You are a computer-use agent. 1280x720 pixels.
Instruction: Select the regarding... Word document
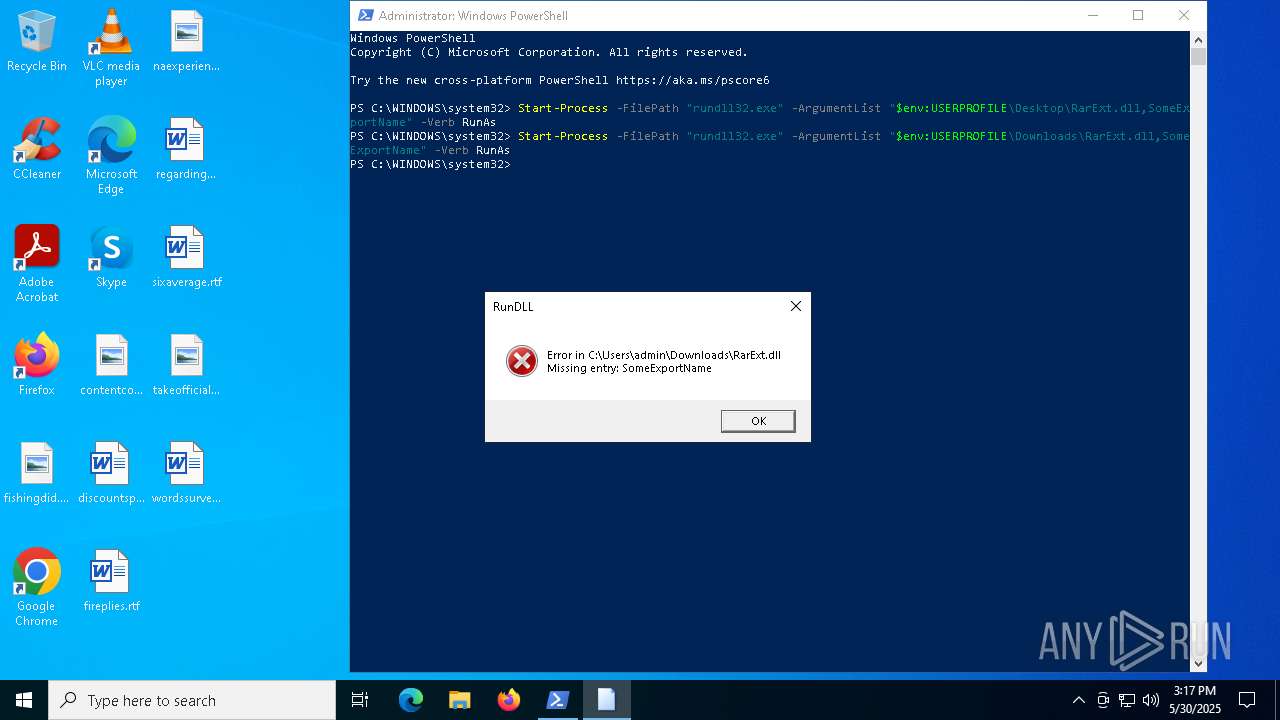coord(186,148)
